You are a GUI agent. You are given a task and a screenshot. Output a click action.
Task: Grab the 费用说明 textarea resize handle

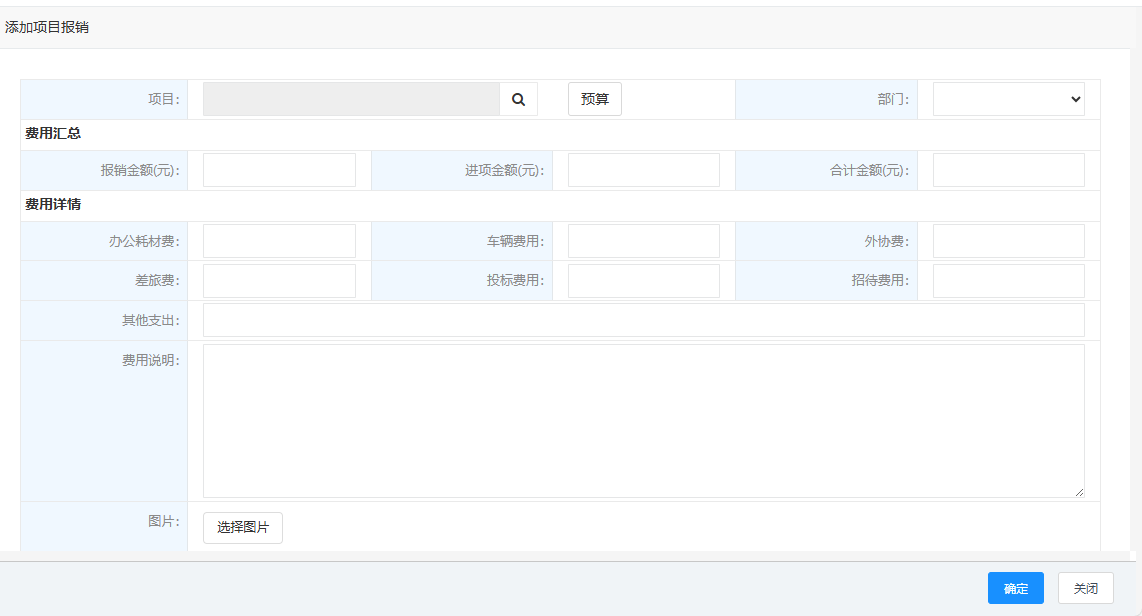(x=1079, y=492)
